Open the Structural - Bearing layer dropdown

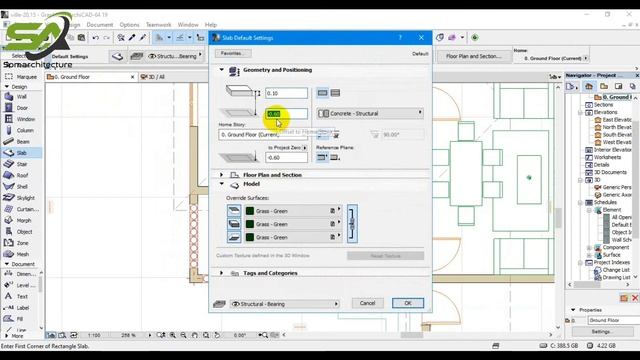[285, 304]
